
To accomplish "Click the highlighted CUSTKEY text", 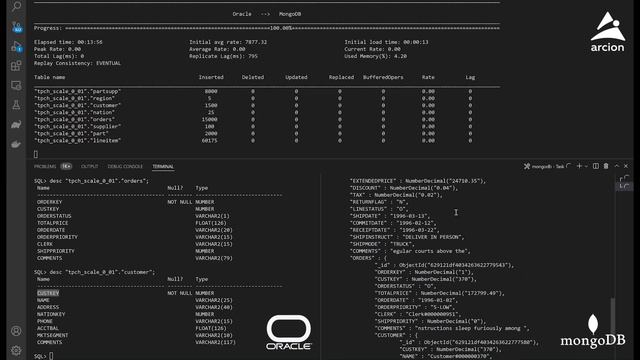I will pyautogui.click(x=48, y=293).
